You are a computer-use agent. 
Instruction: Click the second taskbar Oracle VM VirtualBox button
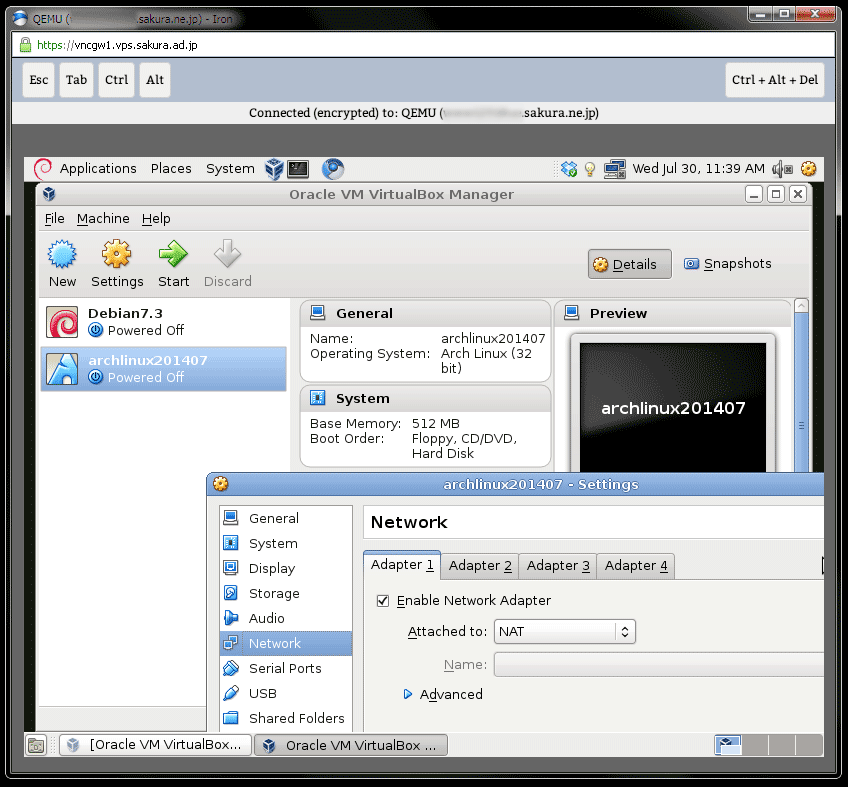[351, 745]
